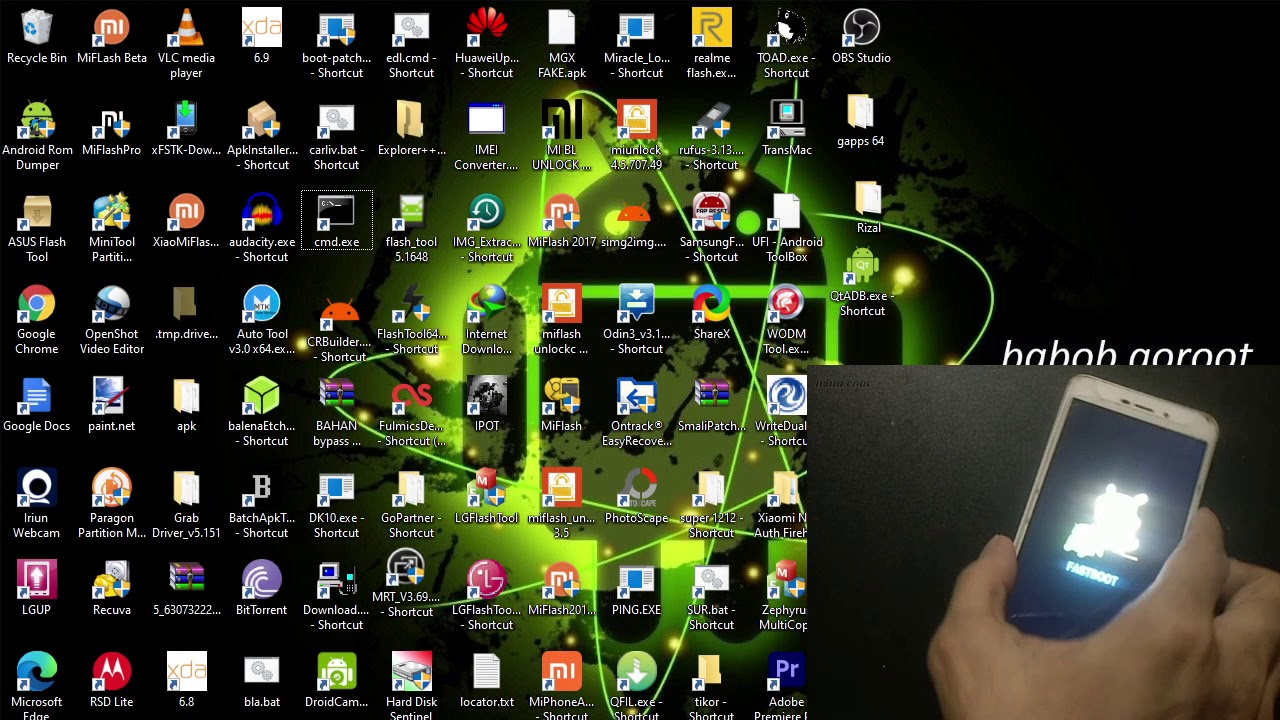Launch Iriun Webcam
The image size is (1280, 720).
pos(37,489)
